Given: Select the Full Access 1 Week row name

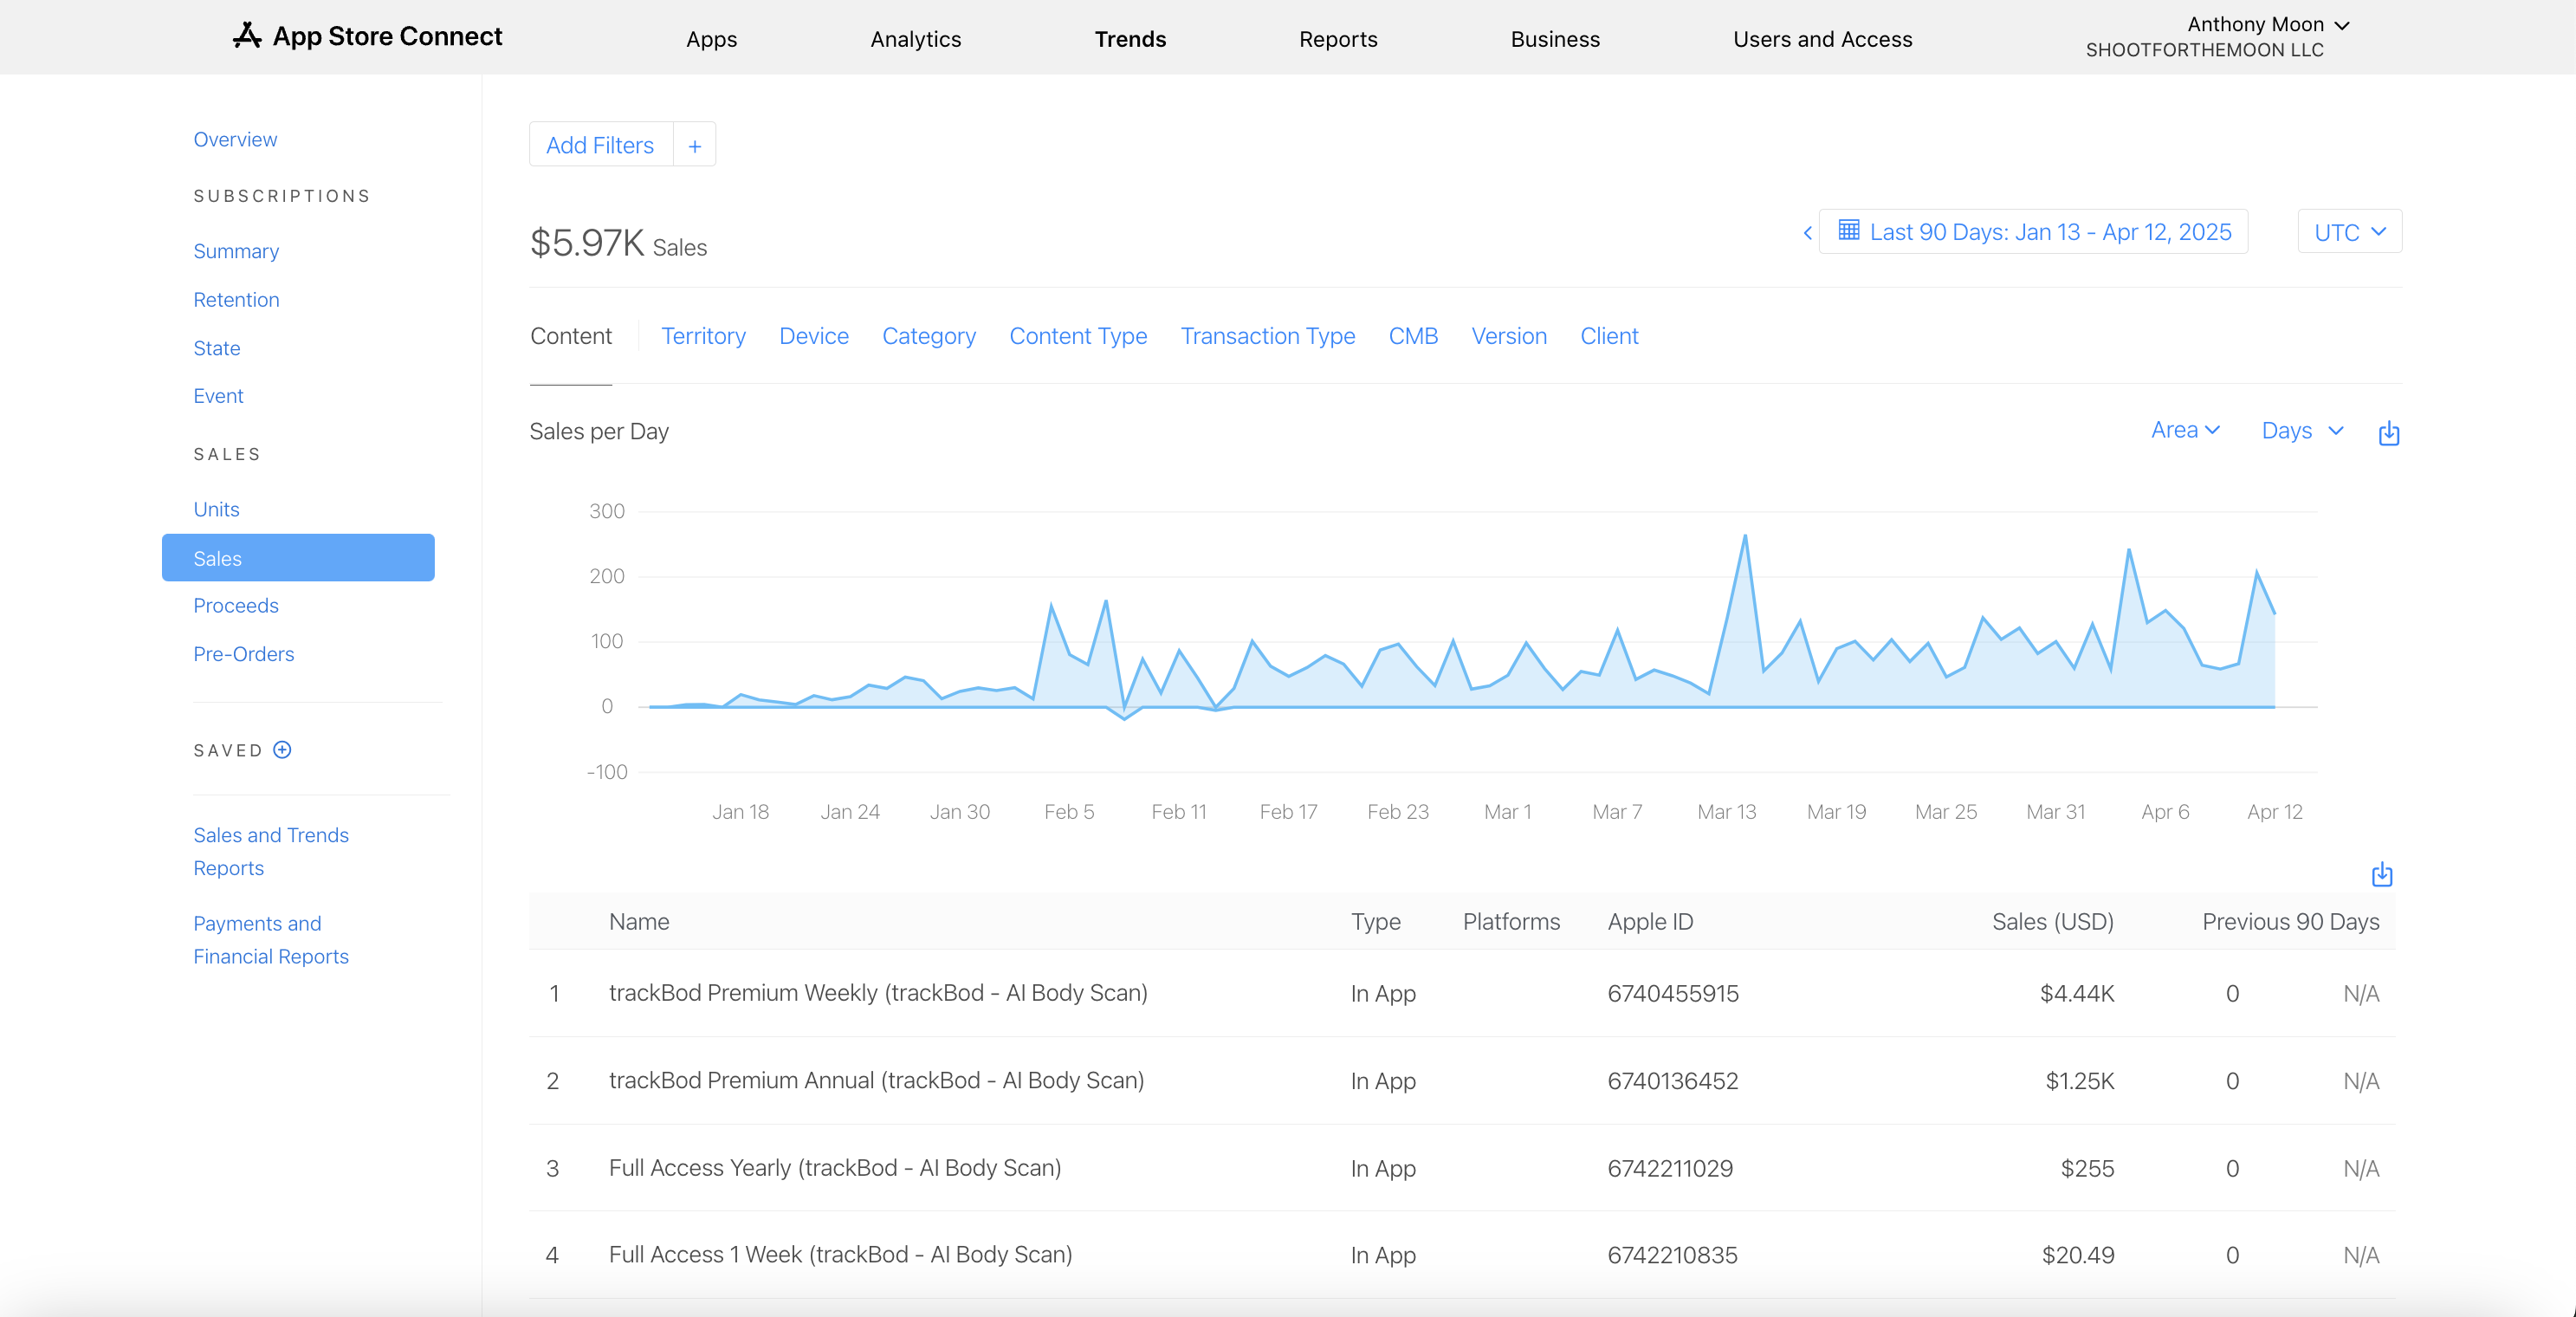Looking at the screenshot, I should coord(840,1255).
